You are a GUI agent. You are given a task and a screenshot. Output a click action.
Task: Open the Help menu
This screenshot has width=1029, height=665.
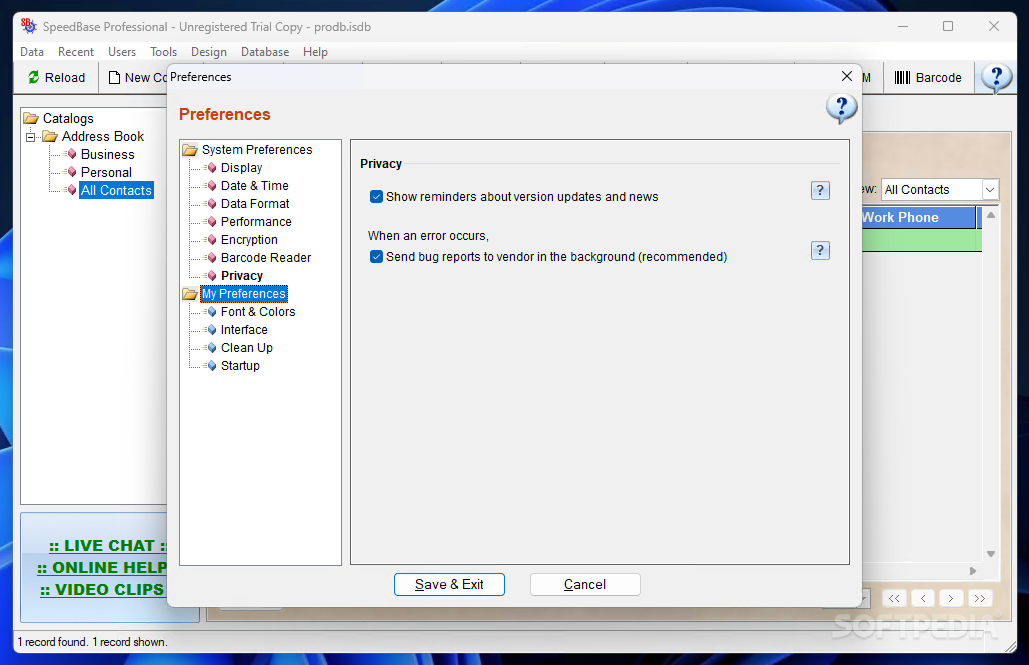[315, 52]
